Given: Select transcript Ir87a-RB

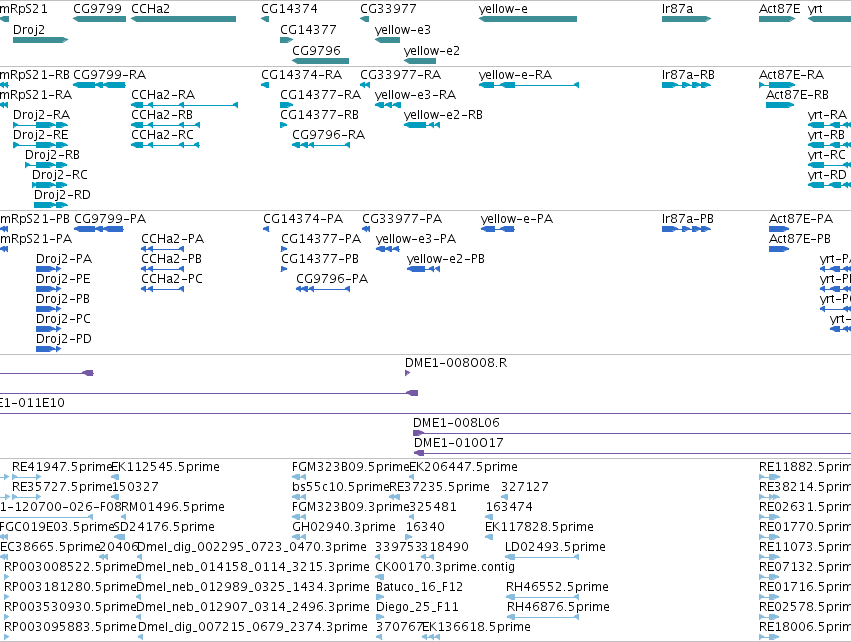Looking at the screenshot, I should tap(688, 74).
